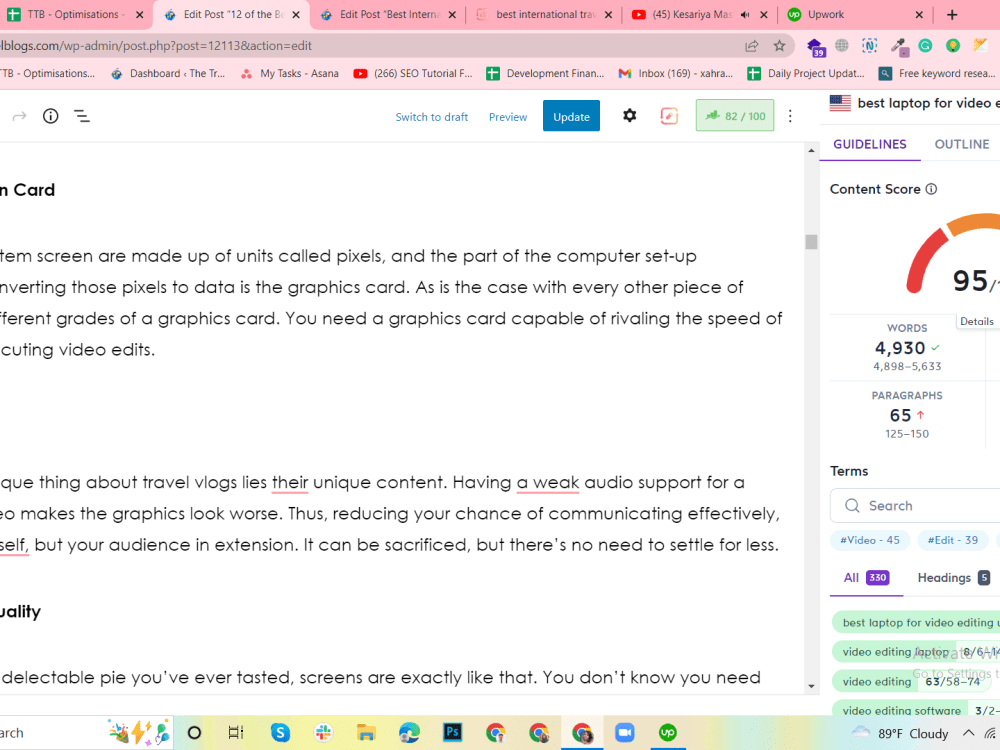The image size is (1000, 750).
Task: Switch to the TTB - Optimisations tab
Action: [73, 14]
